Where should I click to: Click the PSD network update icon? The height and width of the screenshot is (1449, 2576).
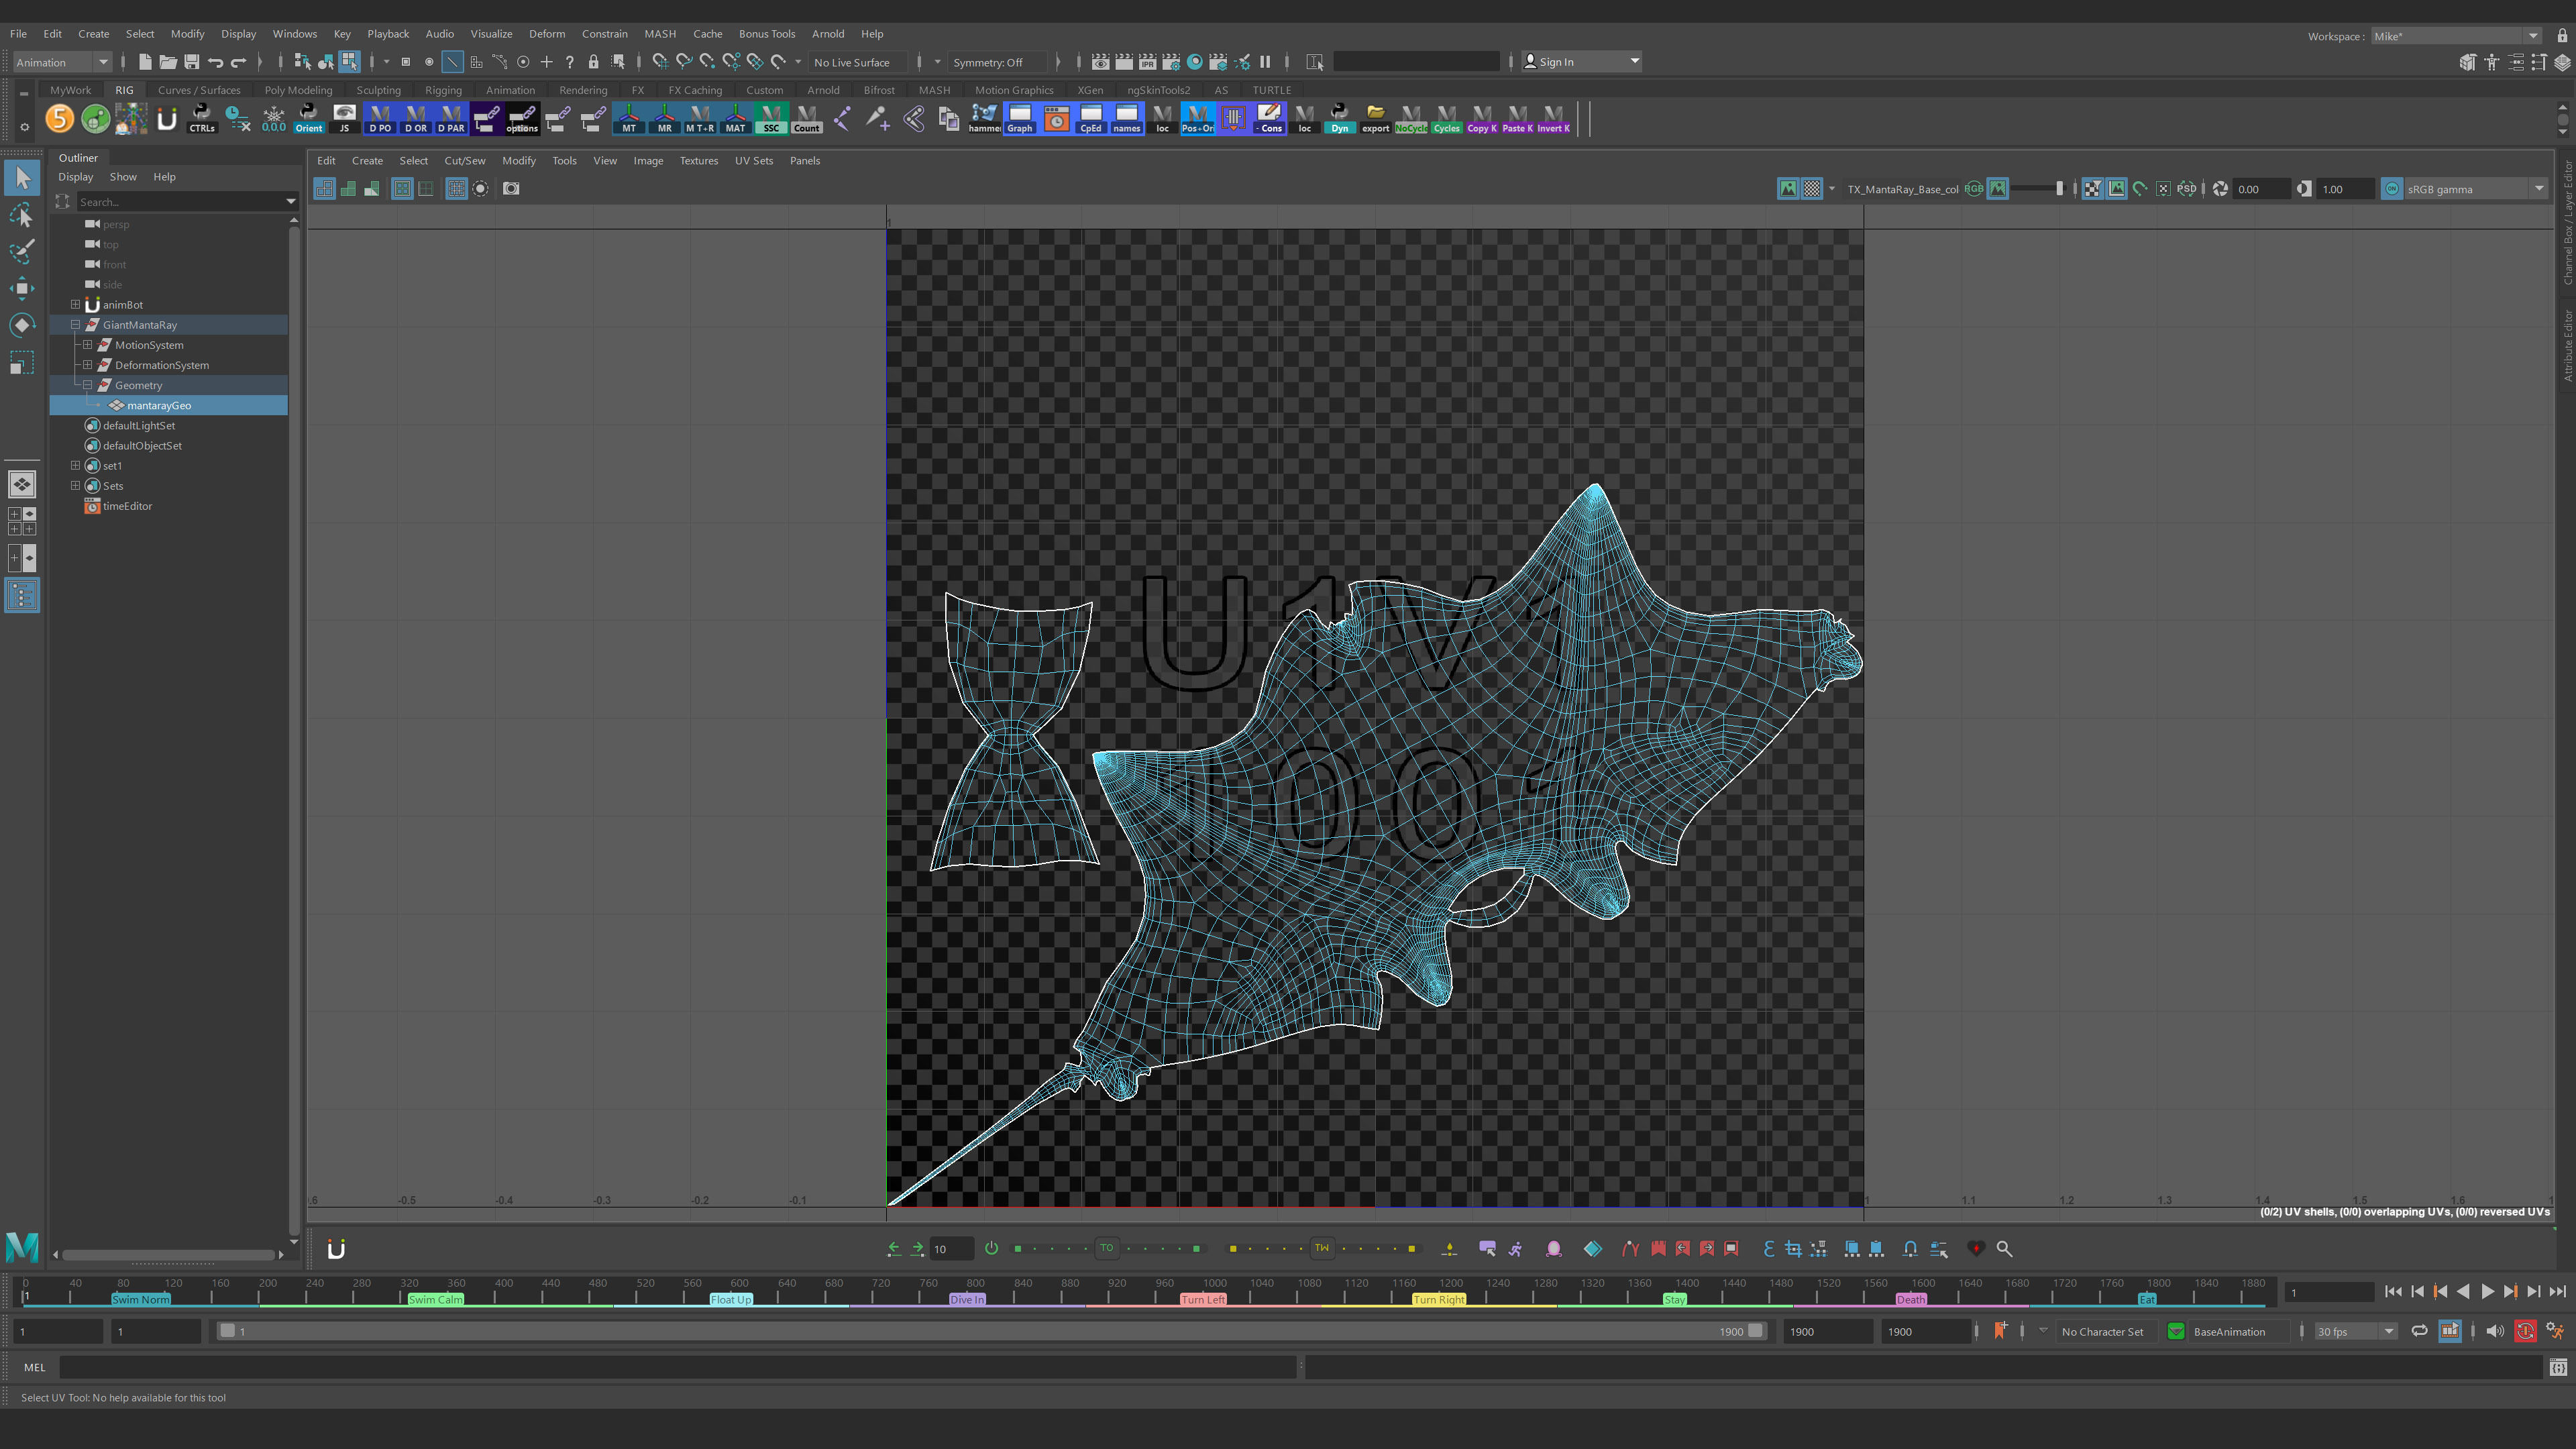pos(2186,189)
